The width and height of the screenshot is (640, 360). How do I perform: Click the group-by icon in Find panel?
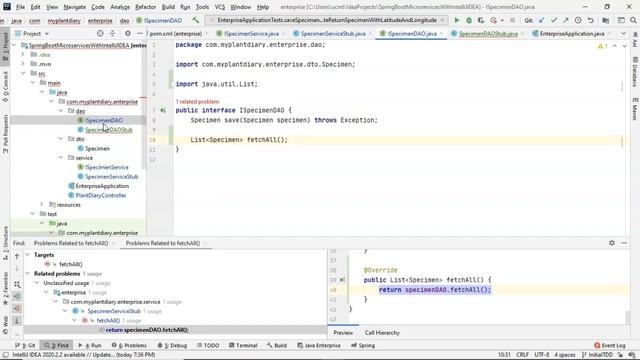click(17, 284)
